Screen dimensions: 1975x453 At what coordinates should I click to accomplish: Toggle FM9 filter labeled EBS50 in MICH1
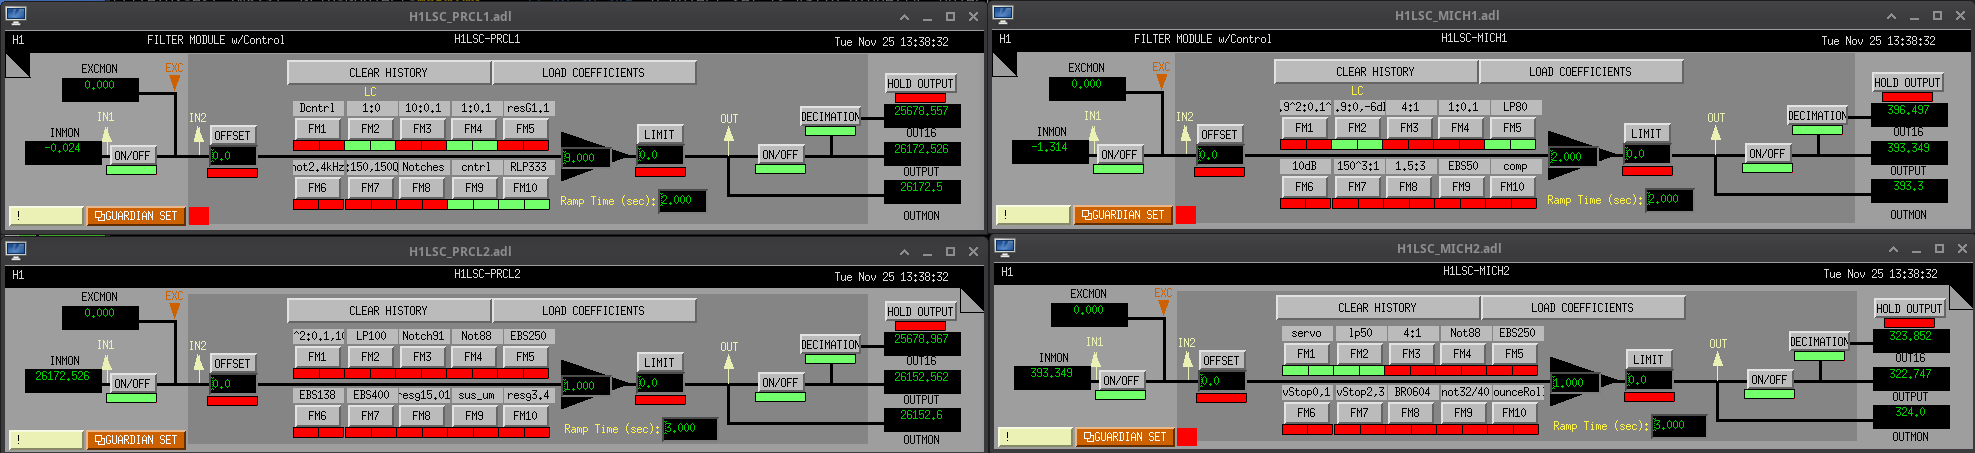(x=1461, y=187)
